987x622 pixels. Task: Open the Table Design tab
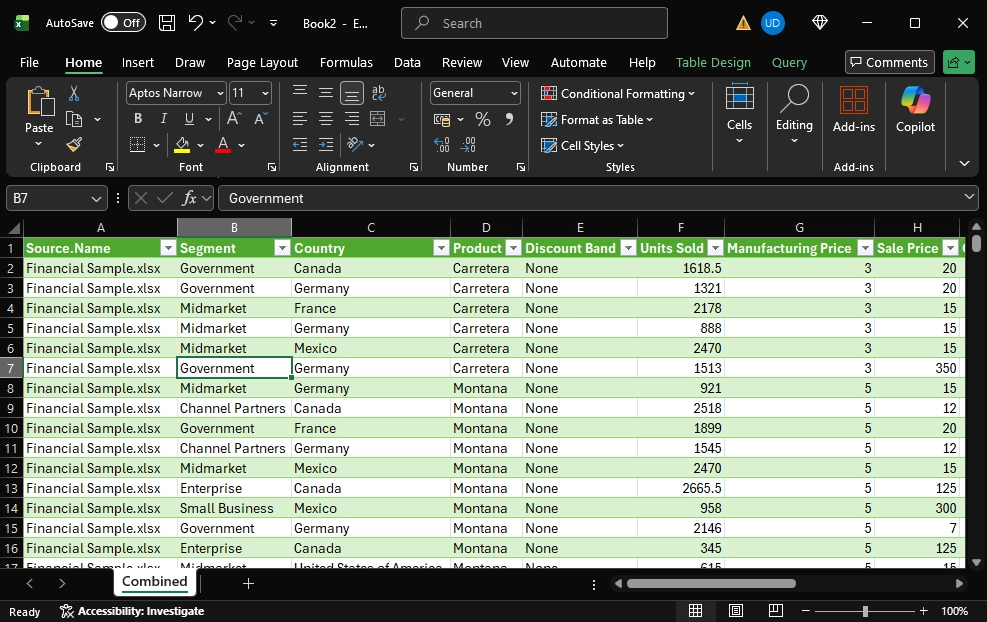point(713,62)
